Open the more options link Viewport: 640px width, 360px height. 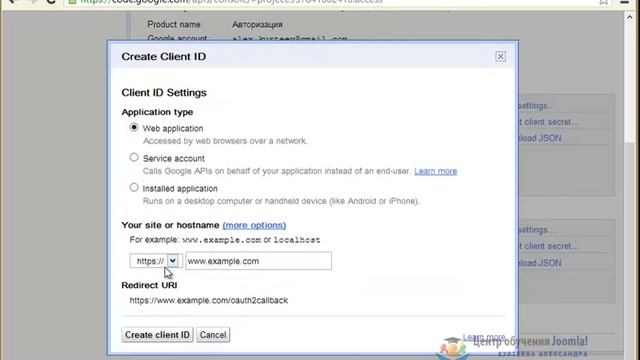[254, 225]
